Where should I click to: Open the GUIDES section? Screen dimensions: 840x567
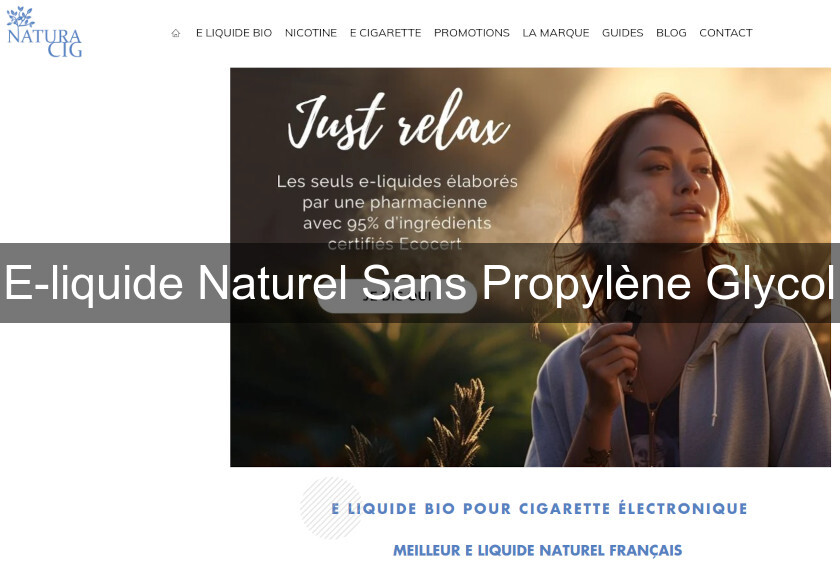tap(622, 33)
